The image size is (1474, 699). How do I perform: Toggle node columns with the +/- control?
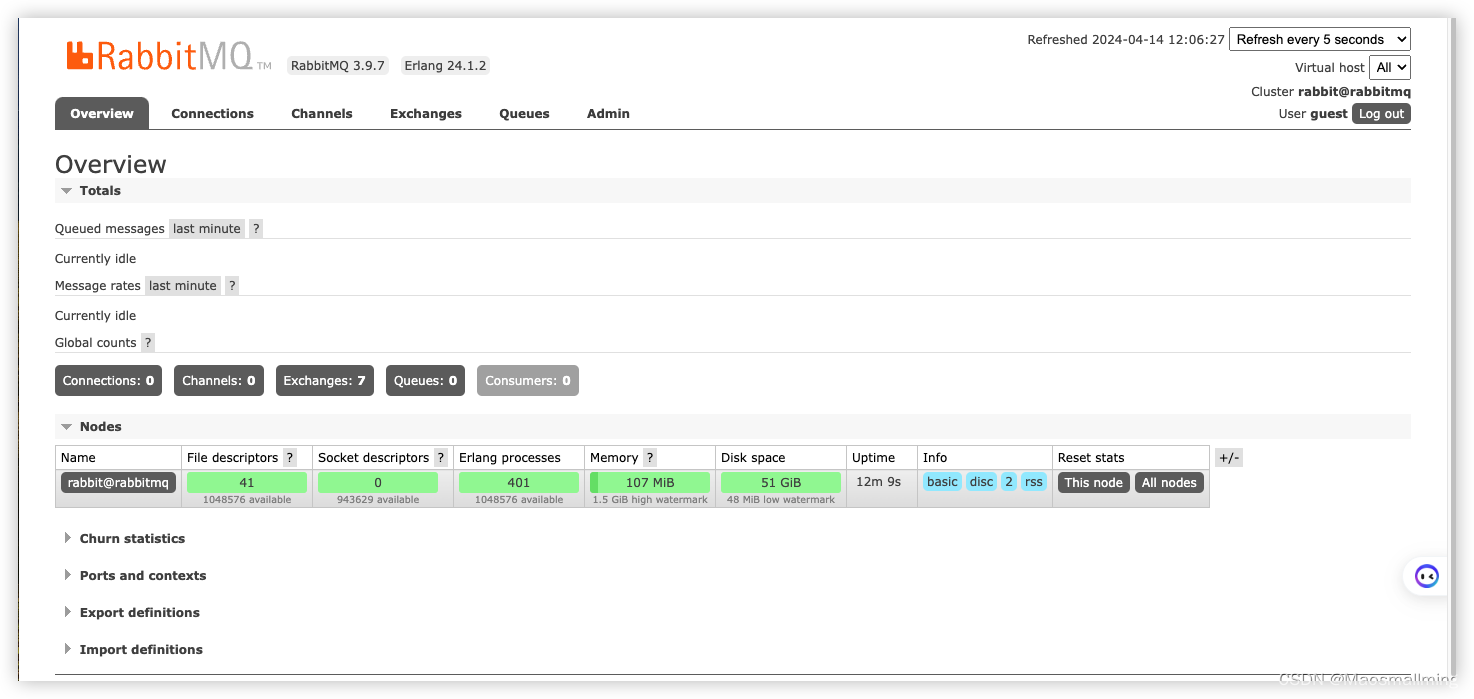(x=1228, y=457)
